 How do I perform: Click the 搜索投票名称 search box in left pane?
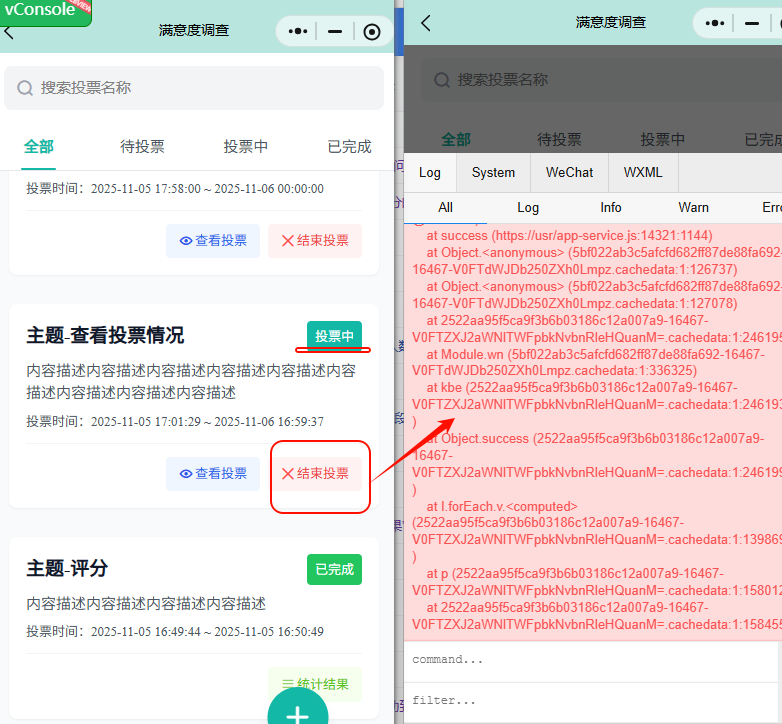point(194,88)
